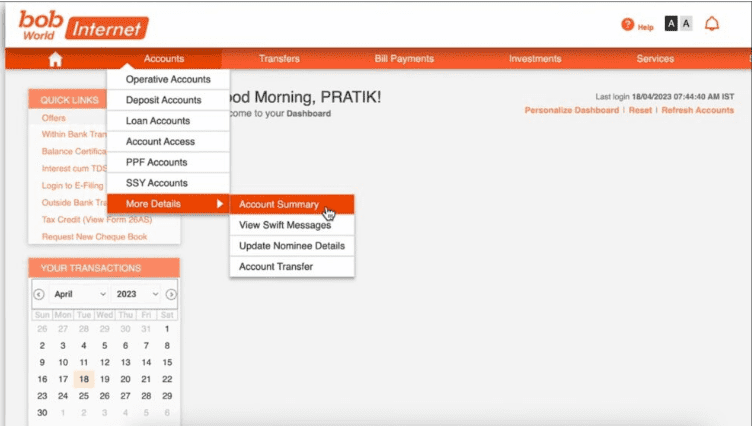Select Update Nominee Details in submenu
The height and width of the screenshot is (426, 752).
coord(292,246)
